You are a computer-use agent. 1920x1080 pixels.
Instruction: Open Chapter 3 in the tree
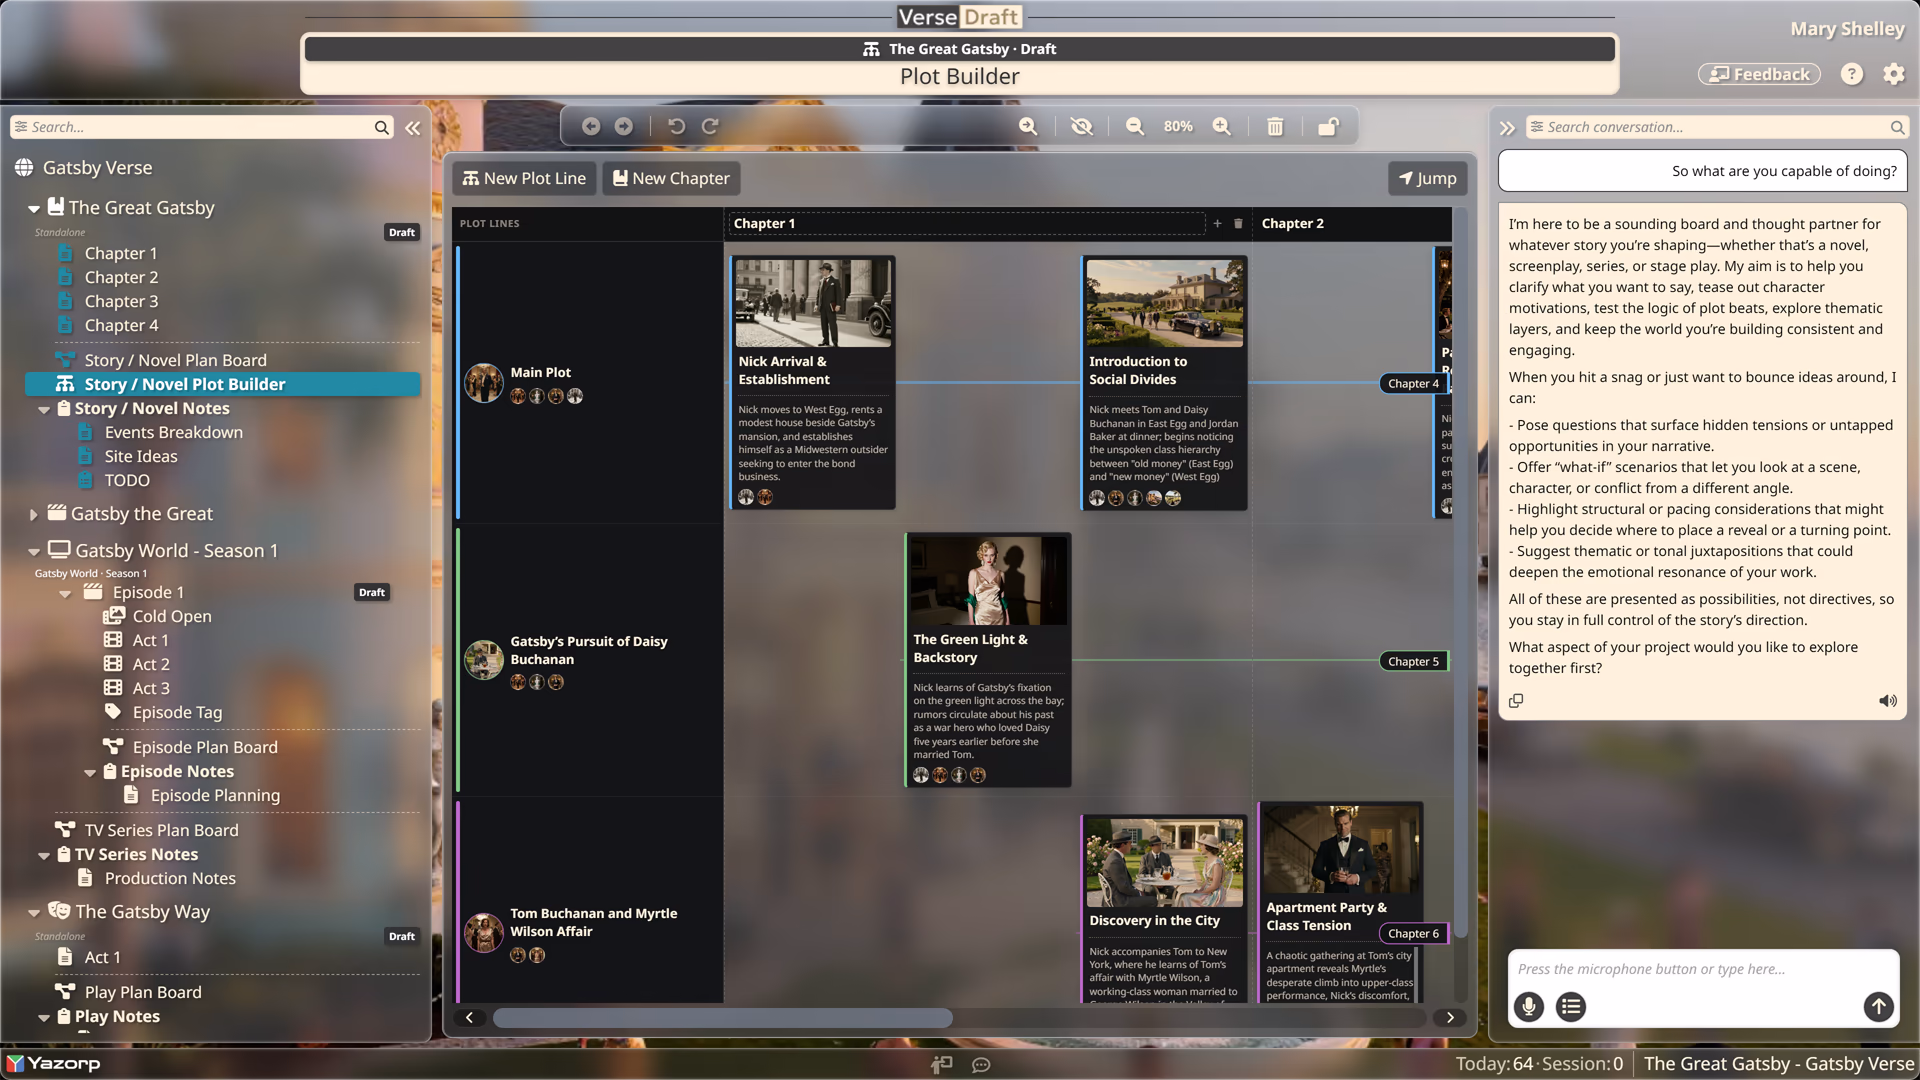click(x=121, y=301)
